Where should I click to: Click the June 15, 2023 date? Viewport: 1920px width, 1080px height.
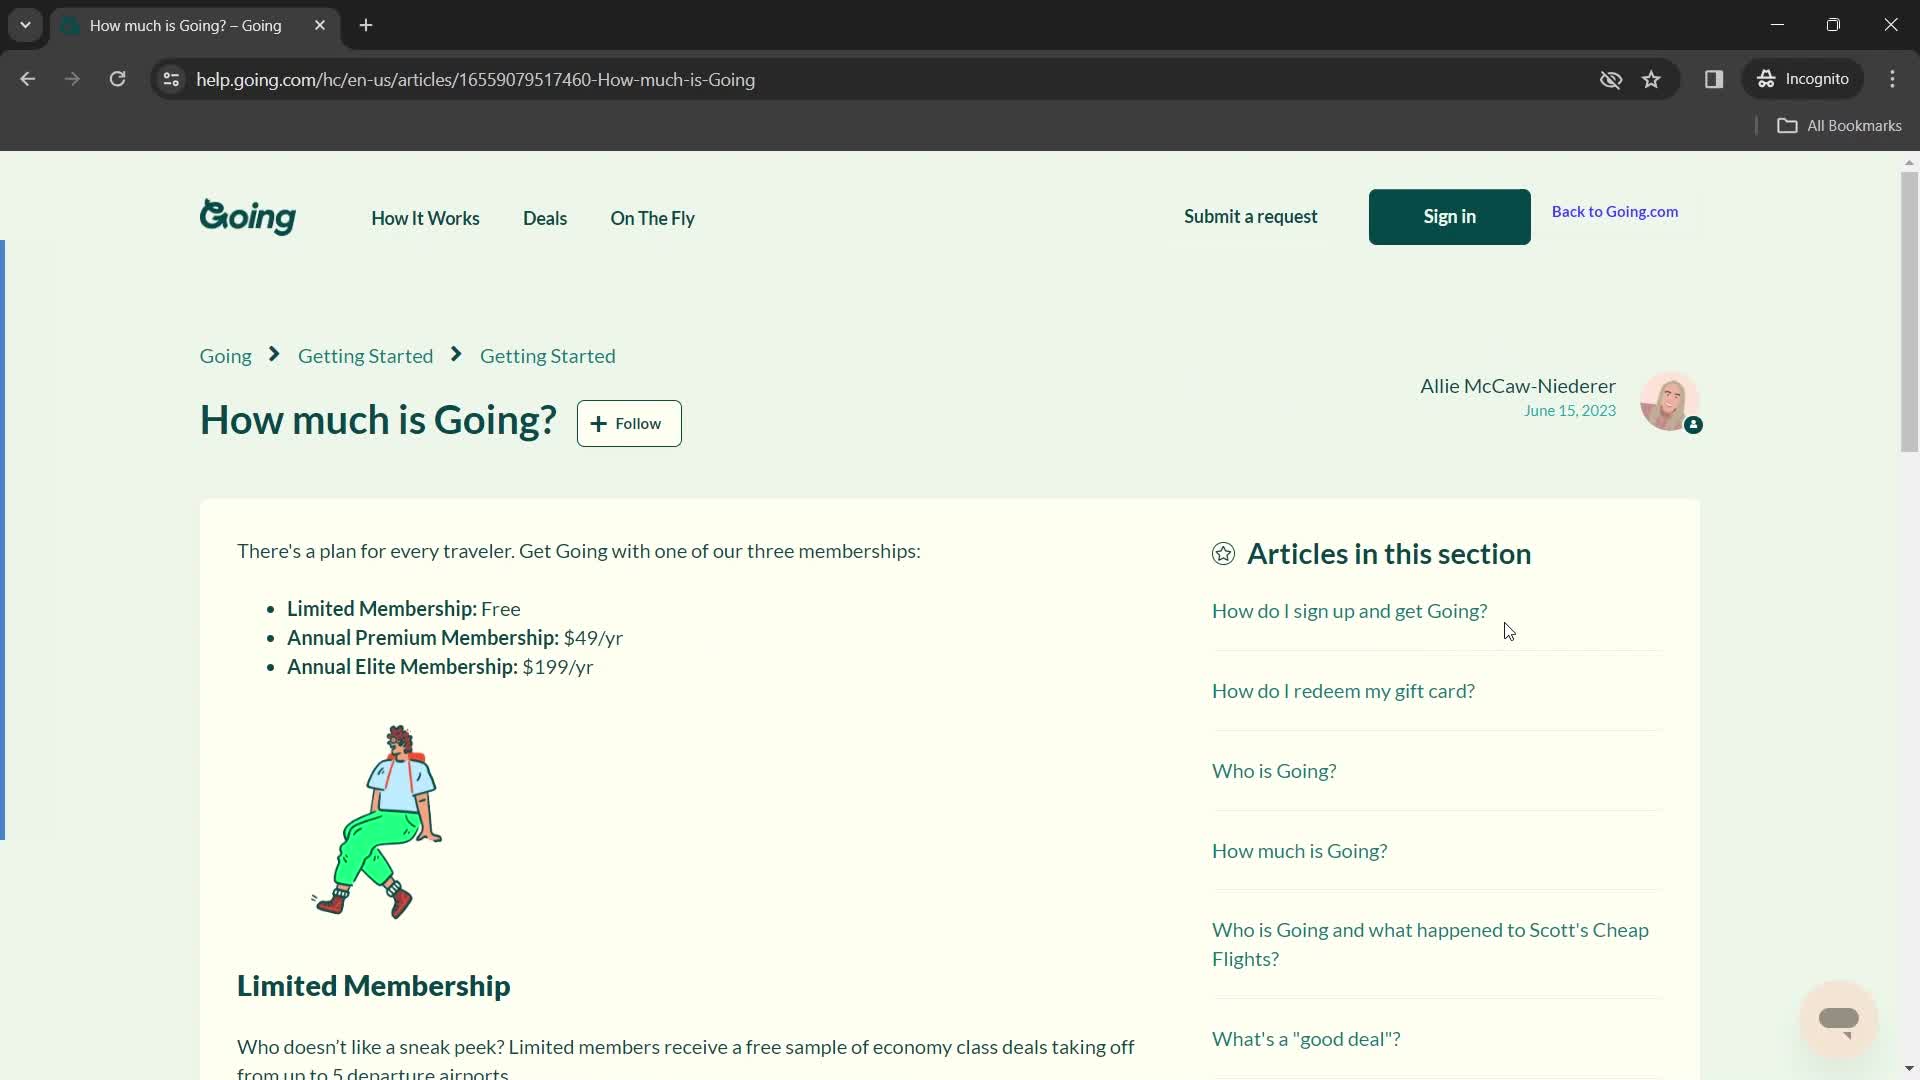coord(1569,410)
